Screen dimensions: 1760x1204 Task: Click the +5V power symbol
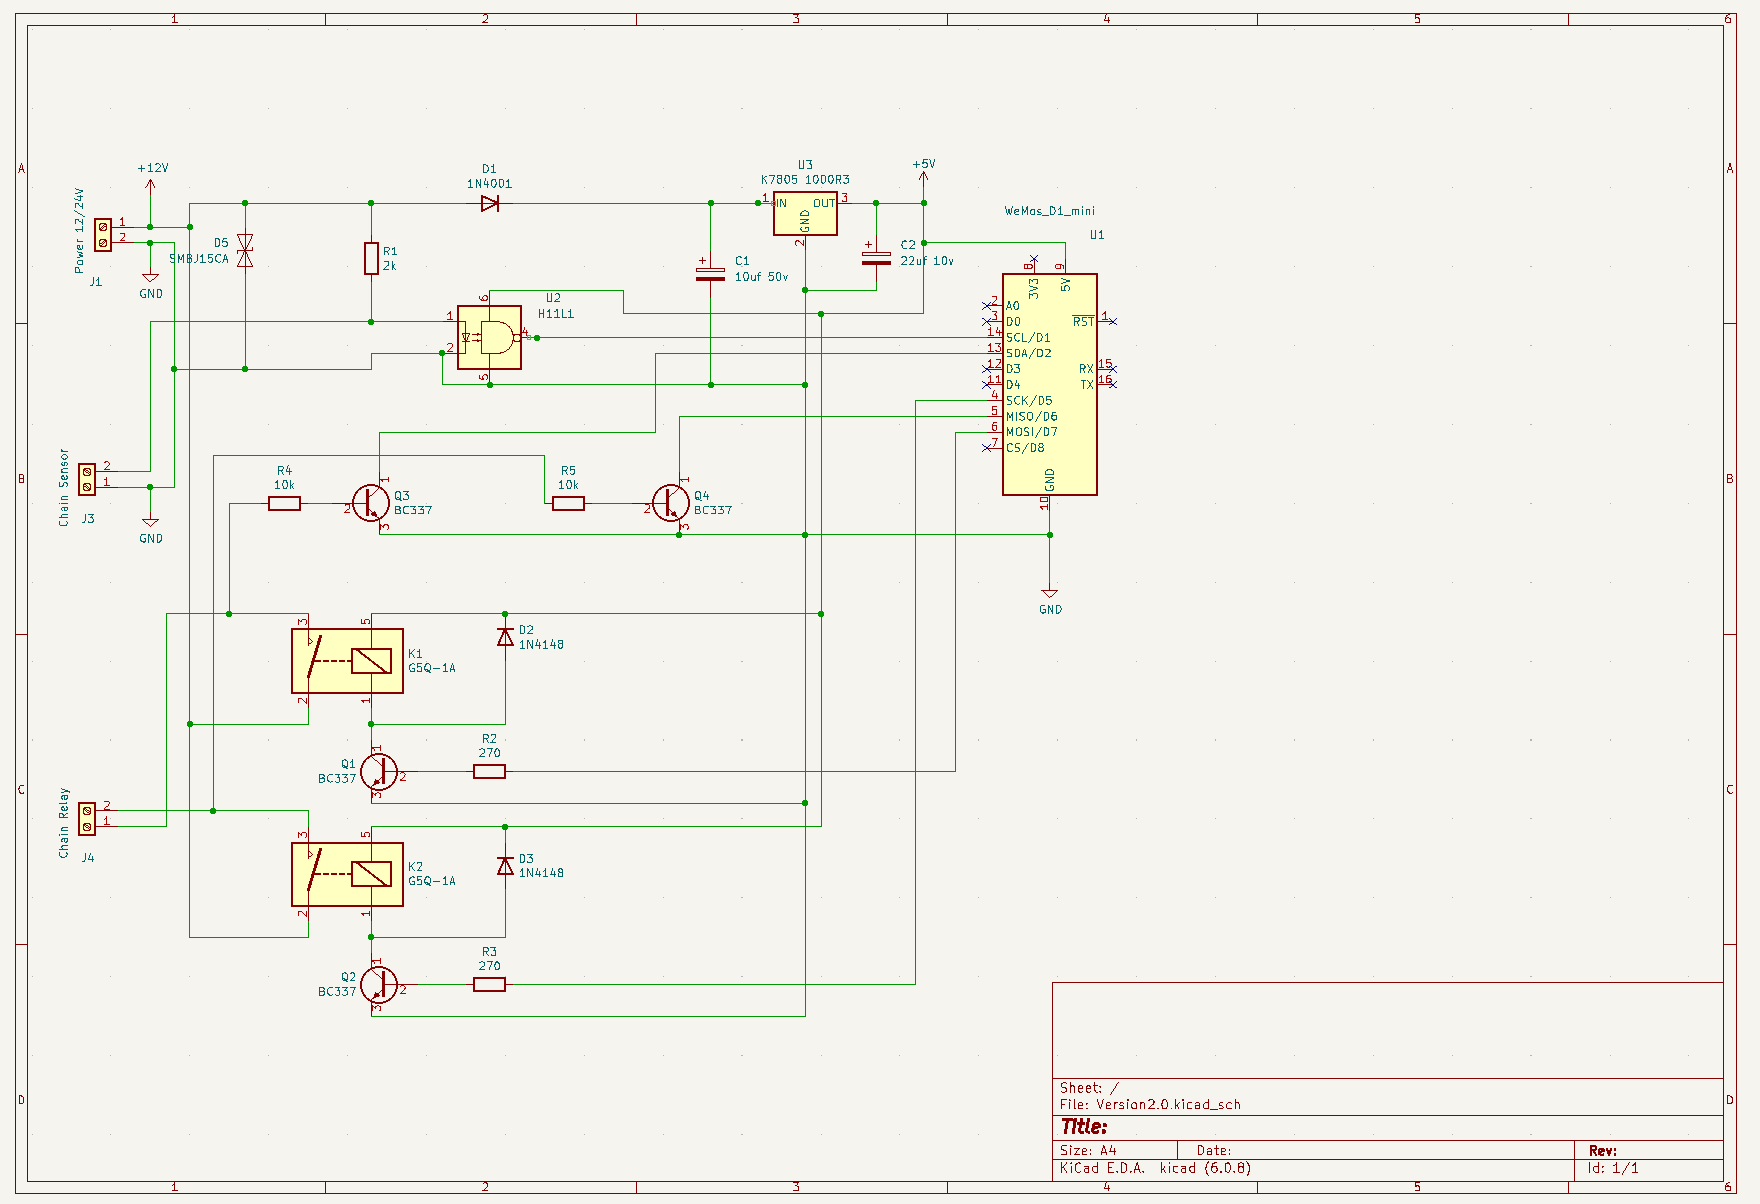[923, 175]
